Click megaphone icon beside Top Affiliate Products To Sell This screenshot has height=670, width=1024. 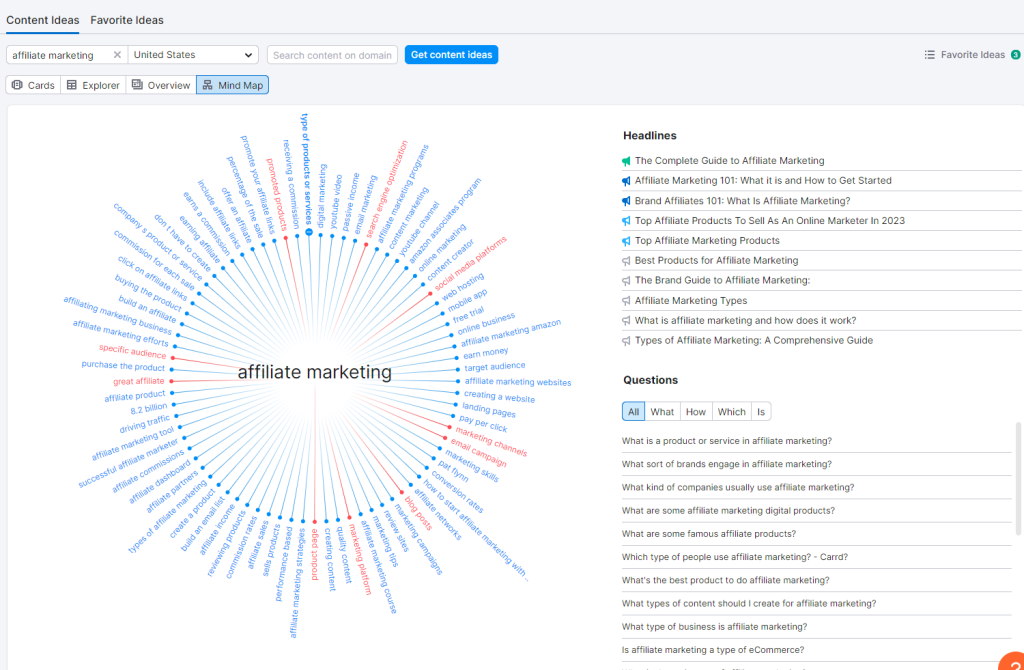click(626, 221)
